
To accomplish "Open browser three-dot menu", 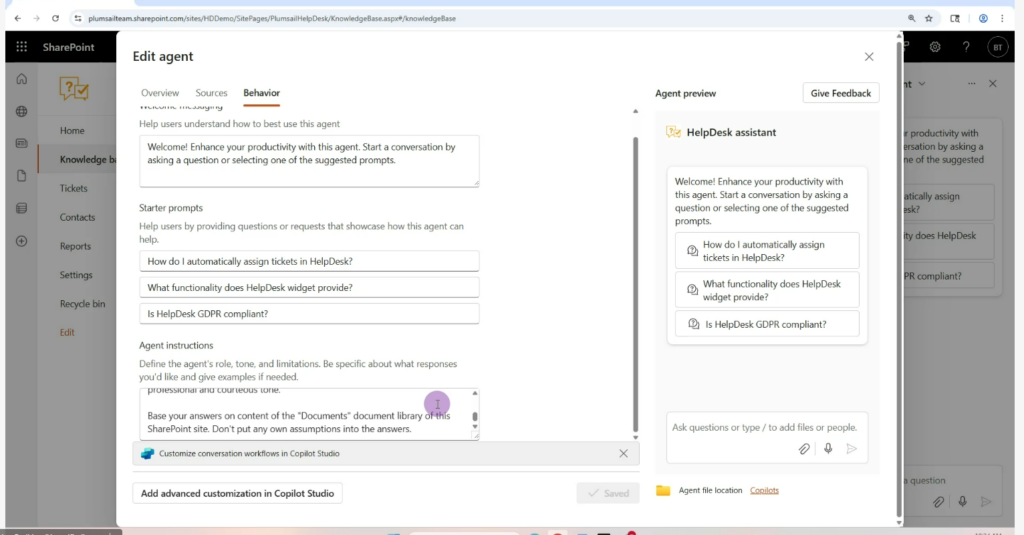I will coord(1002,18).
